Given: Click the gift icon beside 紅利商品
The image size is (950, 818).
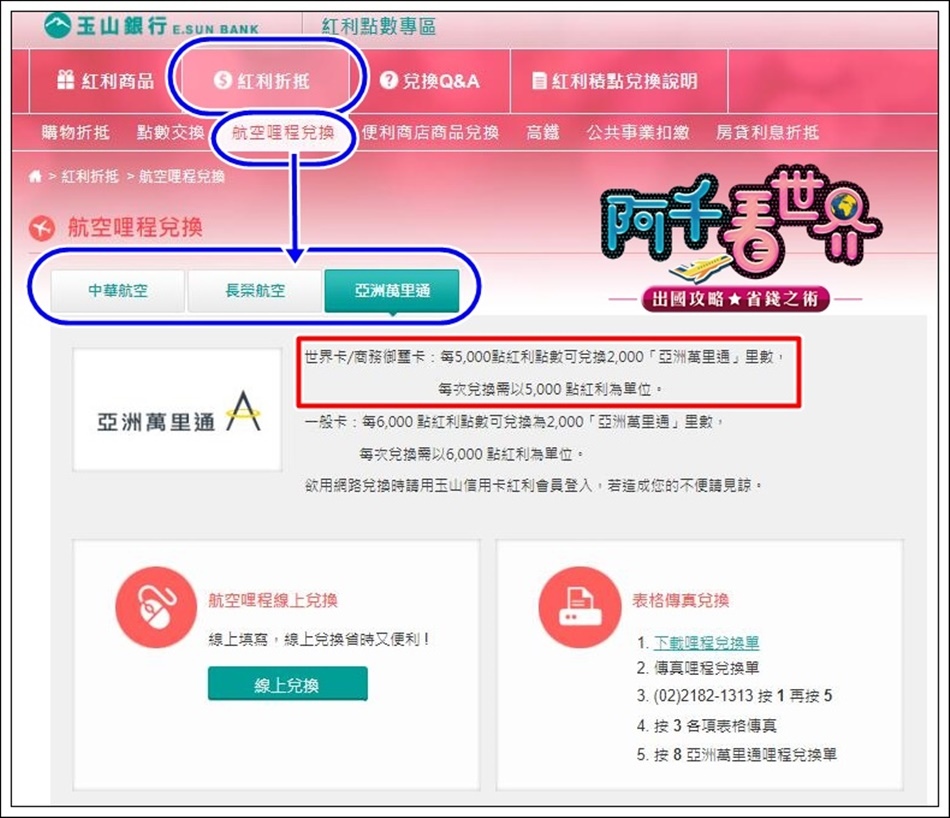Looking at the screenshot, I should (x=65, y=80).
